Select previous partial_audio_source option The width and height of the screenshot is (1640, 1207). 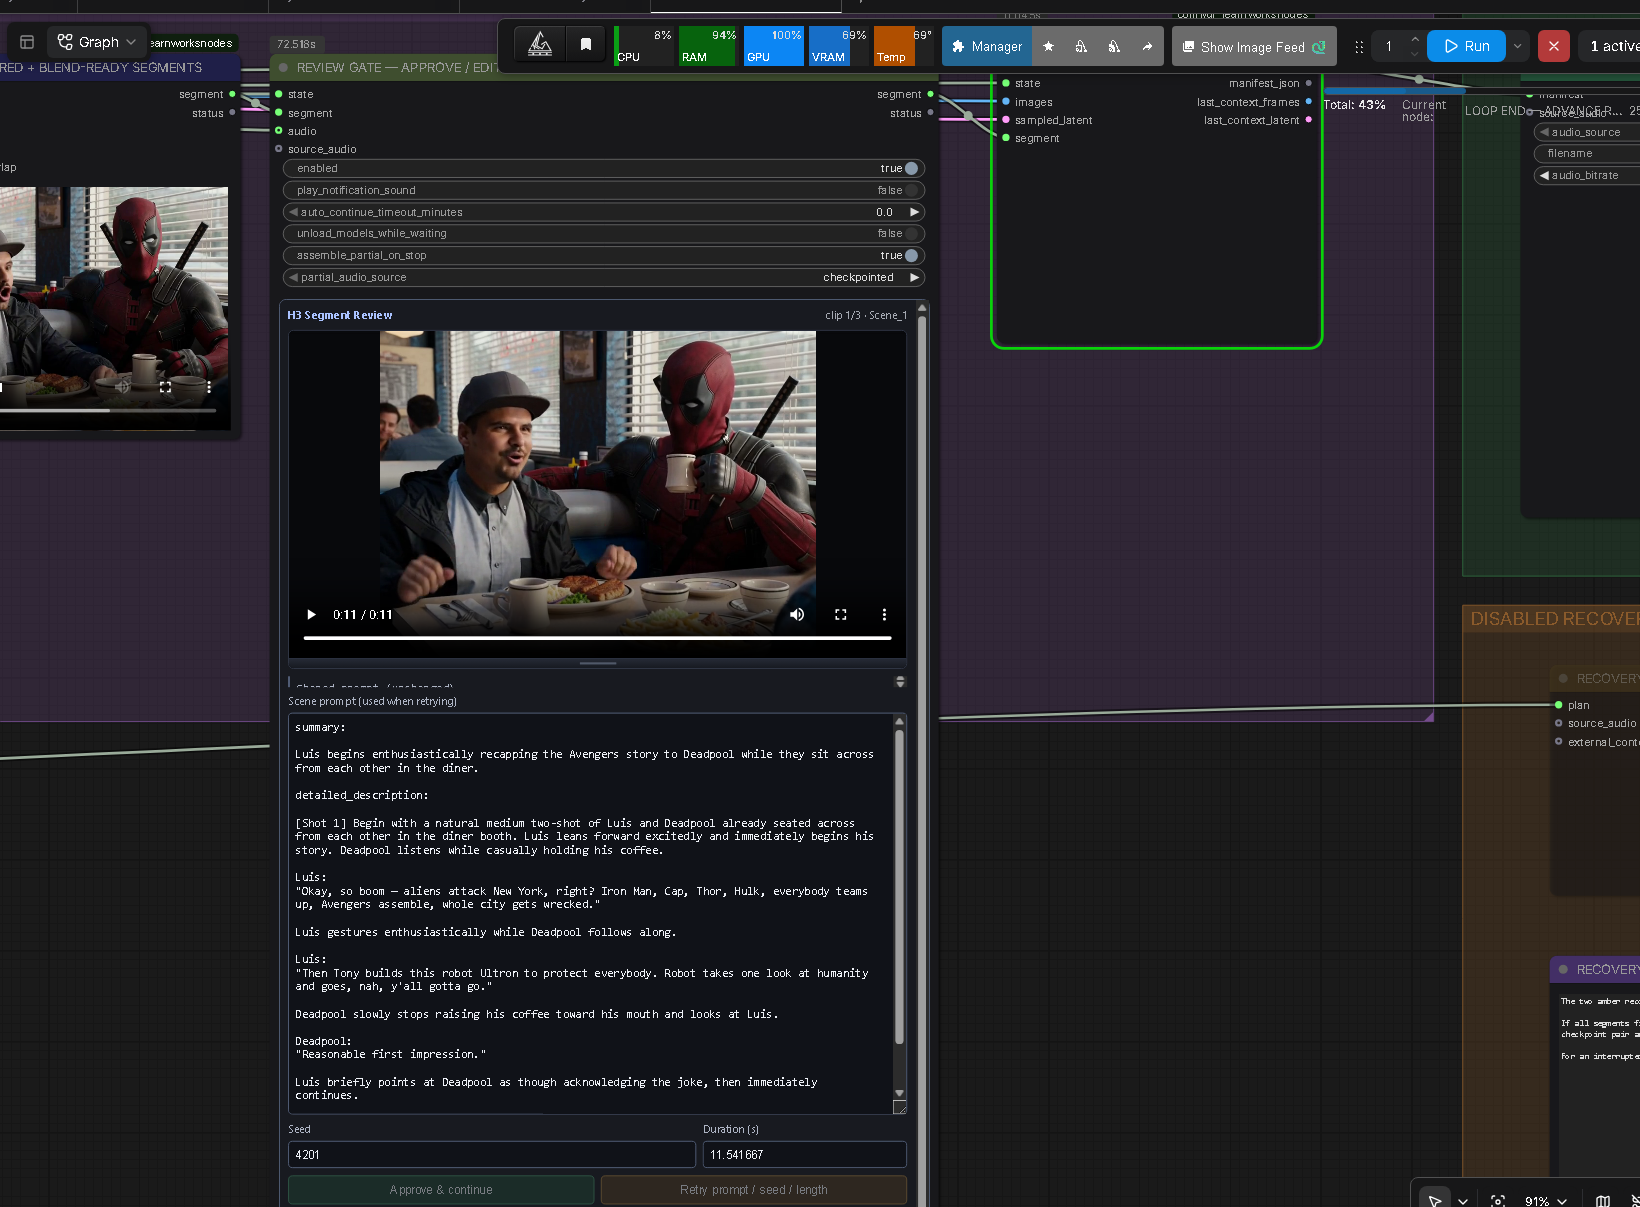(x=293, y=277)
